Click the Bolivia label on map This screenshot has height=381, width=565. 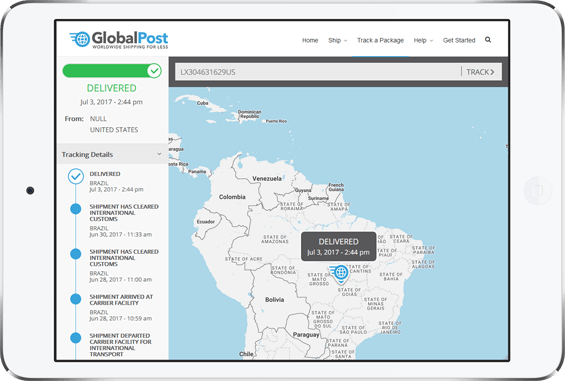pos(275,300)
